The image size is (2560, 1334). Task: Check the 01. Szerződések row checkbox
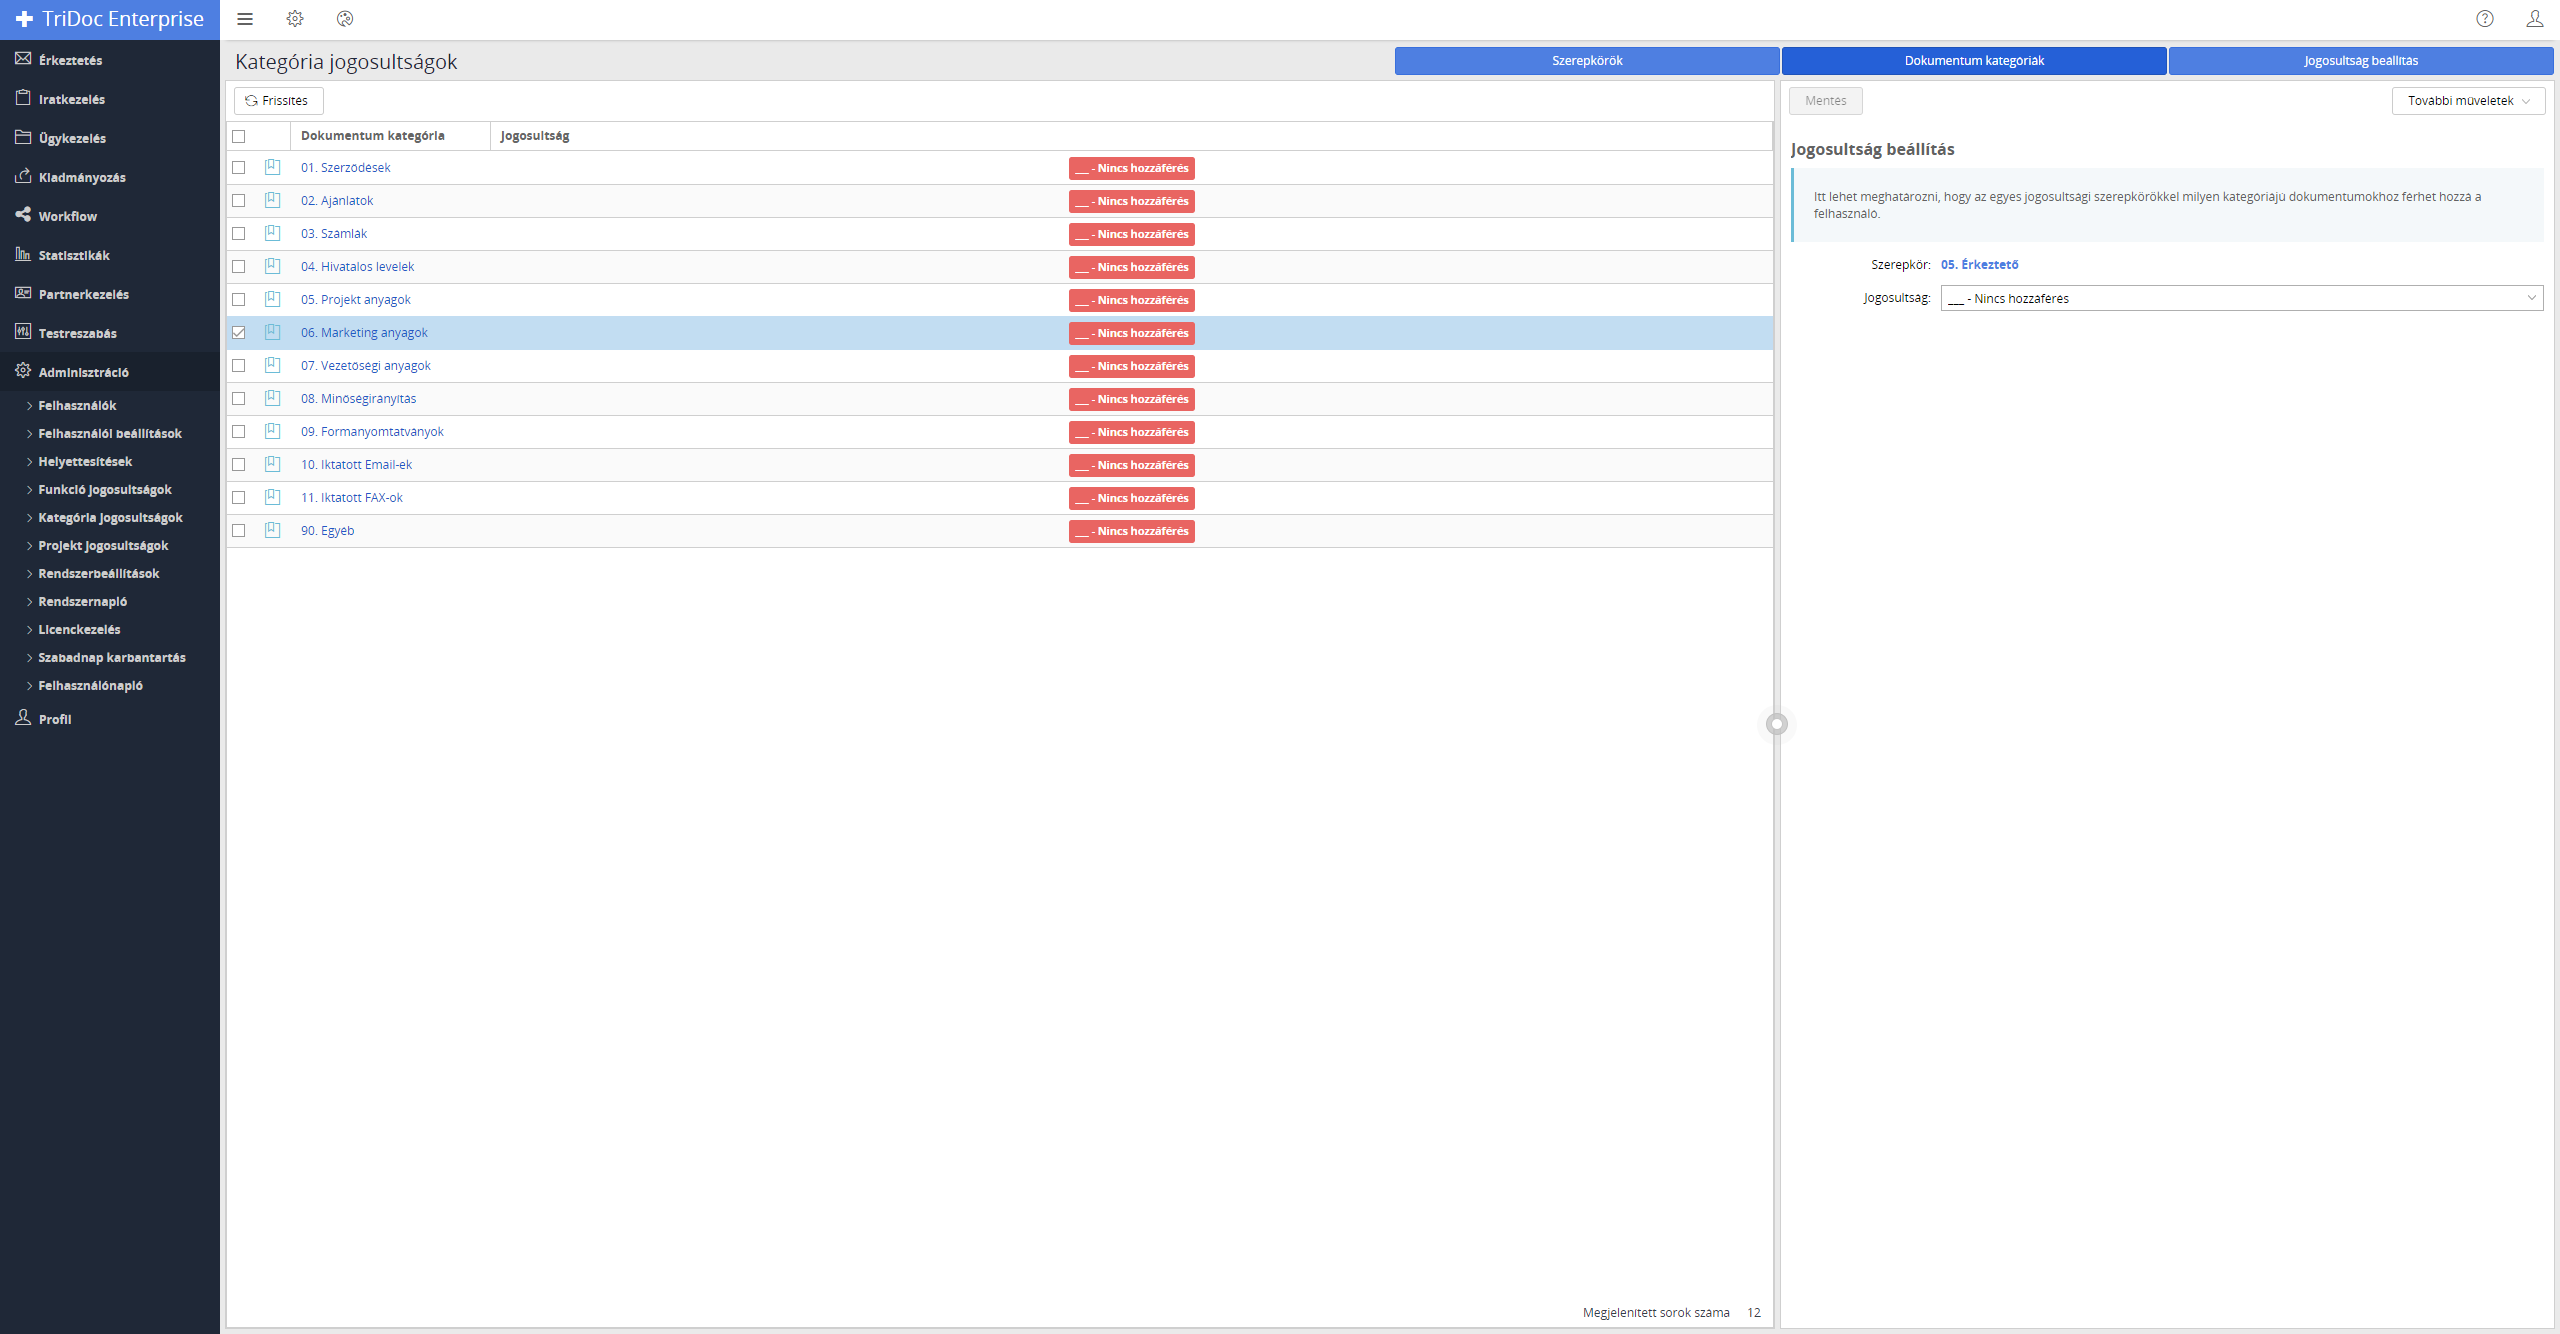click(x=239, y=168)
